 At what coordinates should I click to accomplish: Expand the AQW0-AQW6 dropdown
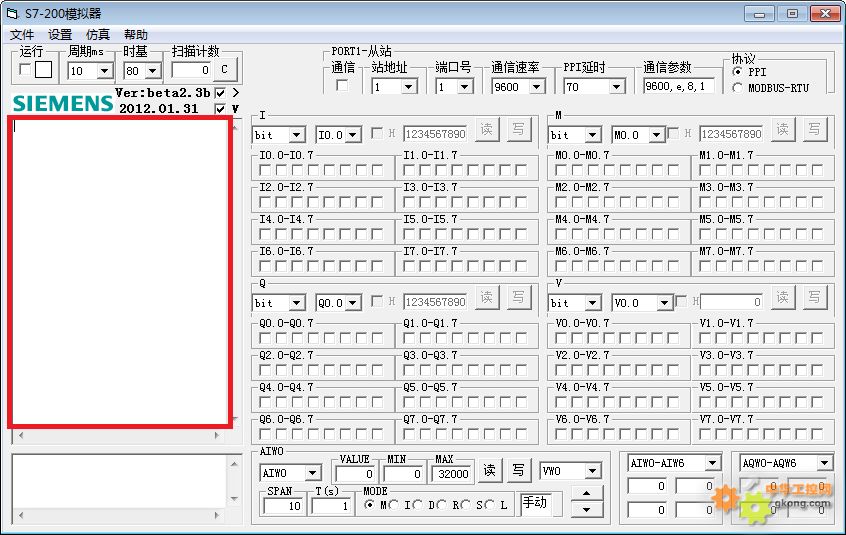click(x=824, y=463)
